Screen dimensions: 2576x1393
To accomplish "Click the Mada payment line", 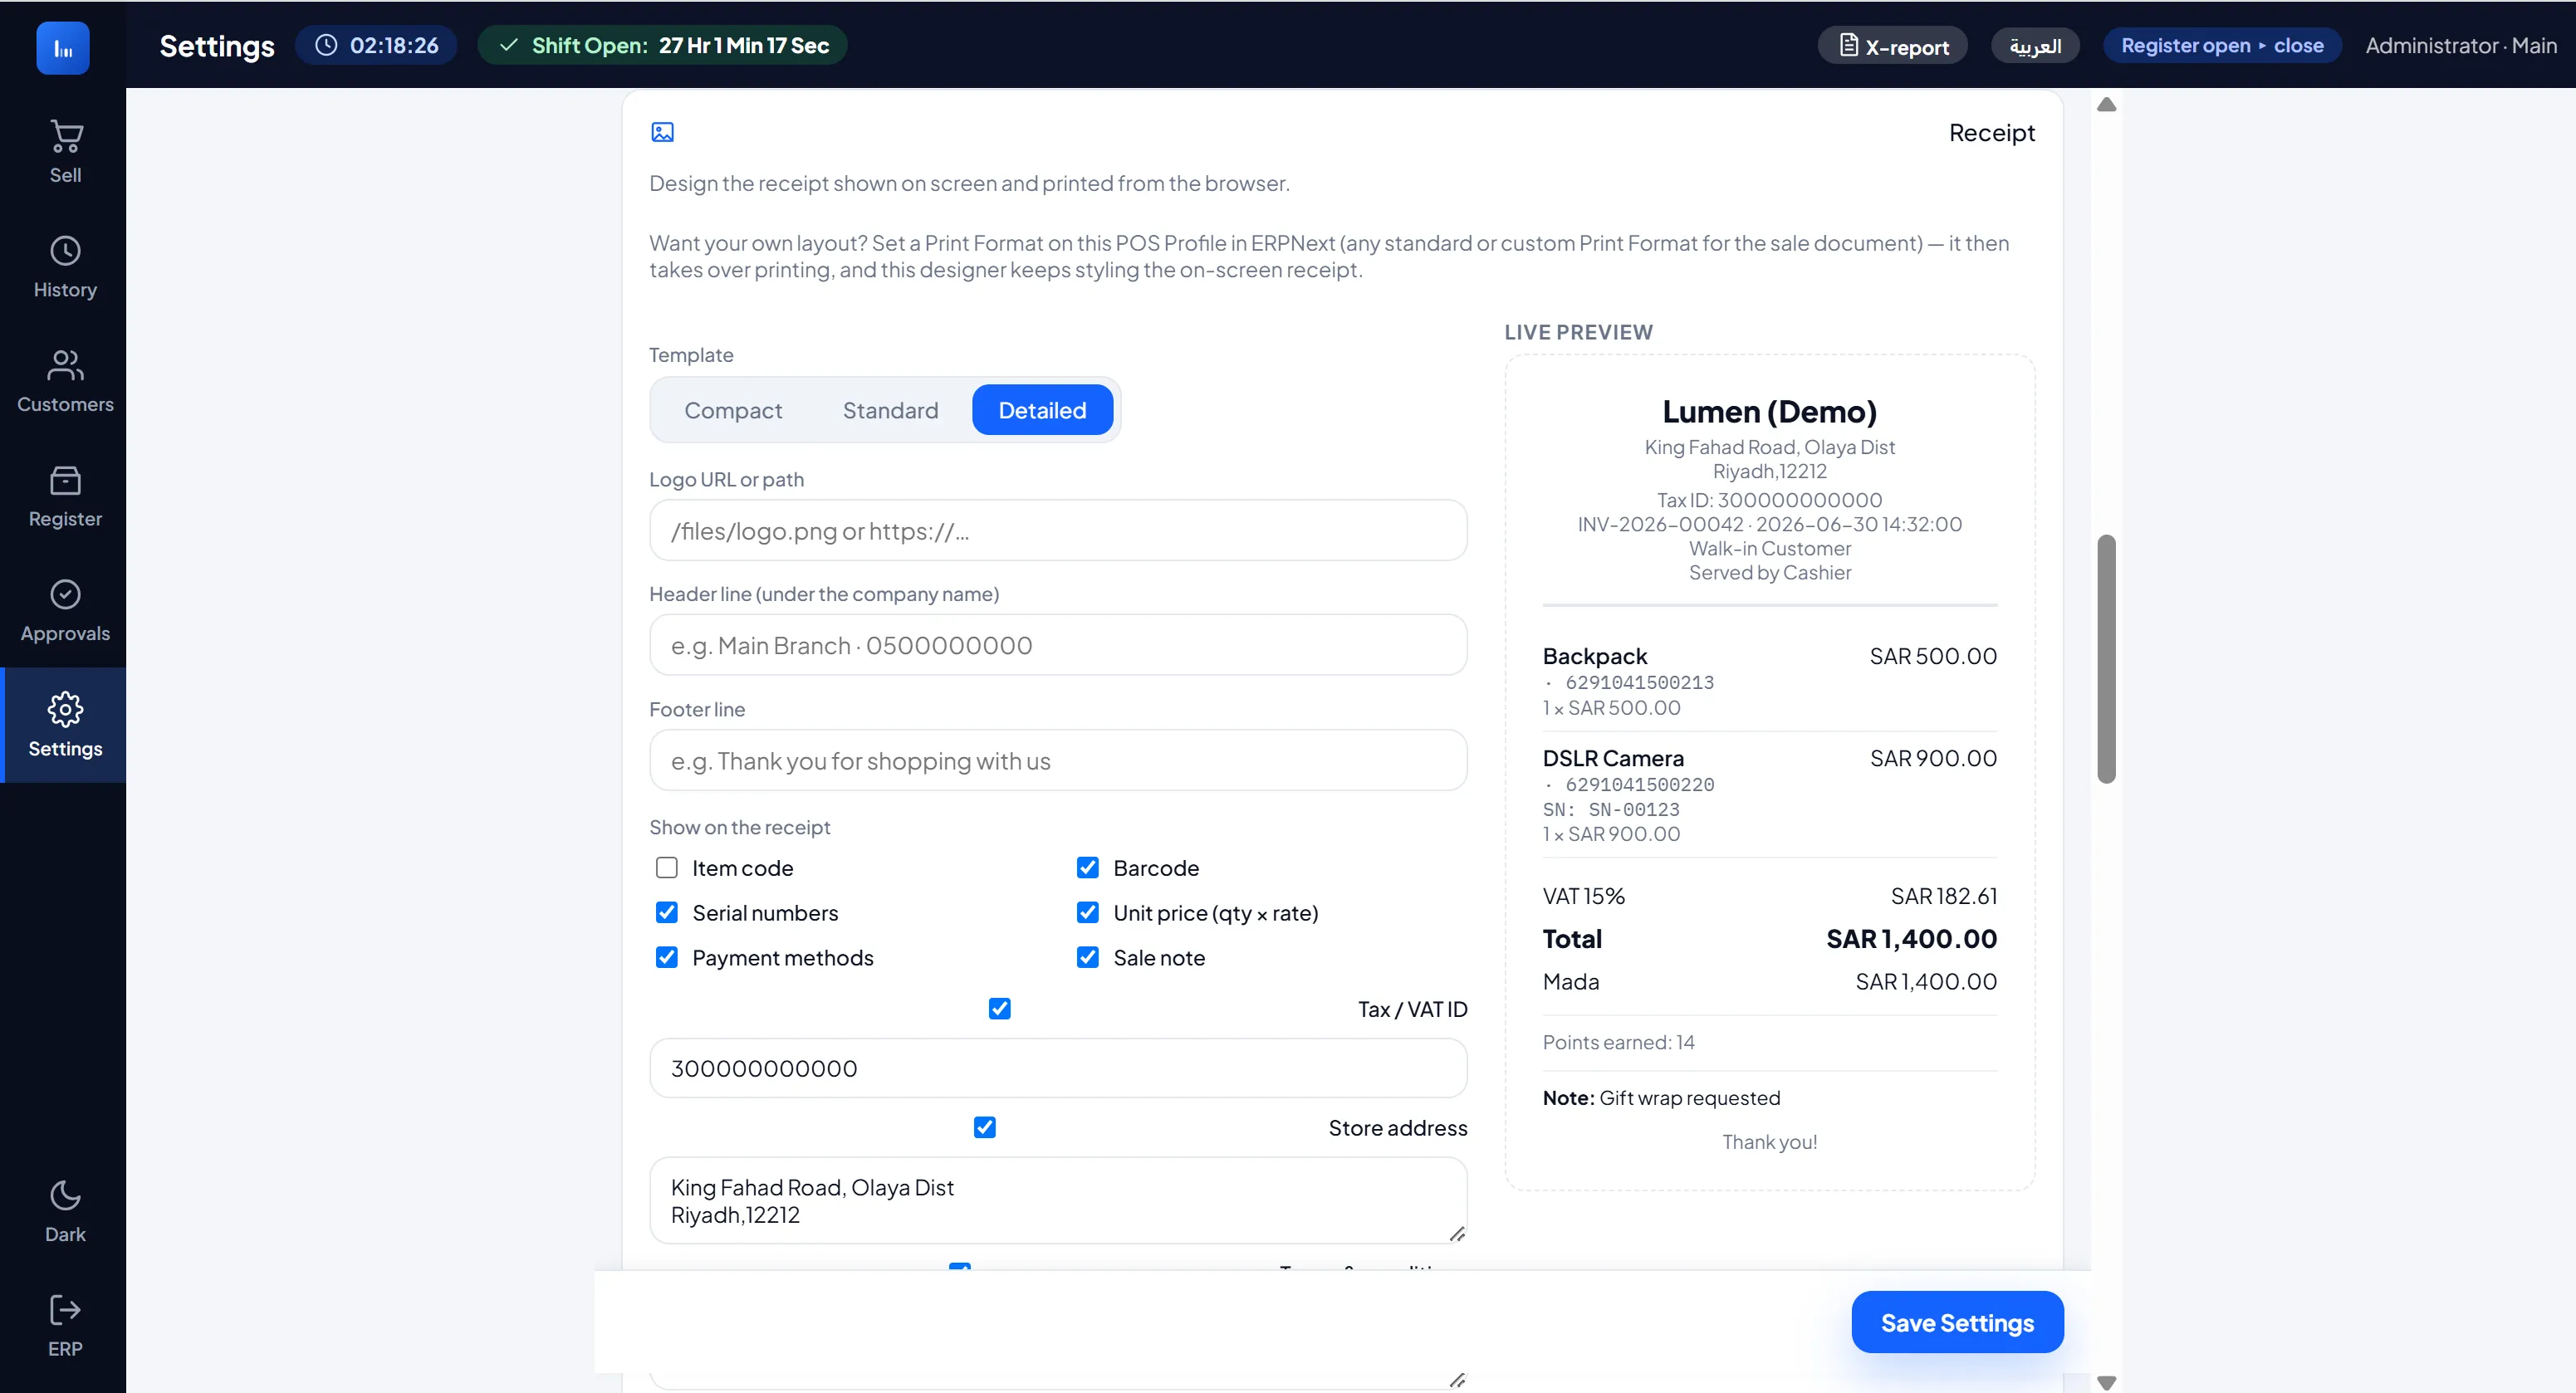I will point(1769,982).
